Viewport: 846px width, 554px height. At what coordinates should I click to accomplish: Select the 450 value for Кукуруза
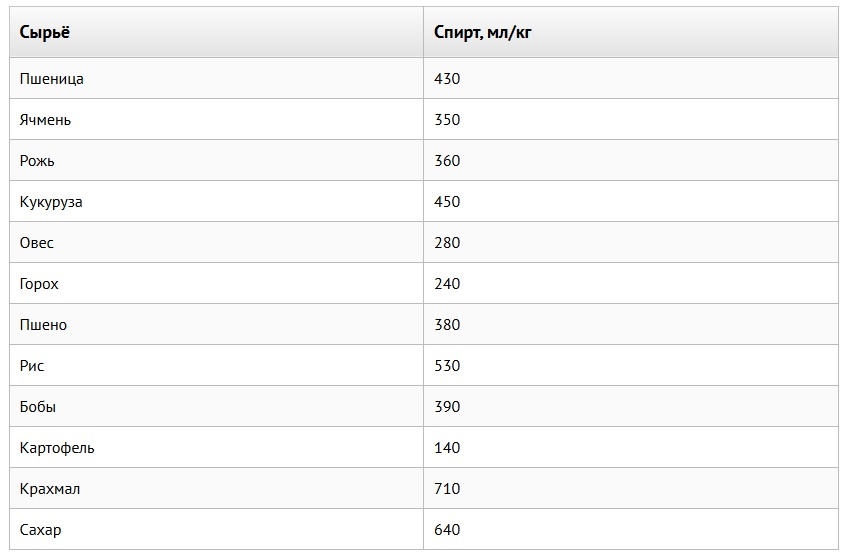[x=447, y=202]
